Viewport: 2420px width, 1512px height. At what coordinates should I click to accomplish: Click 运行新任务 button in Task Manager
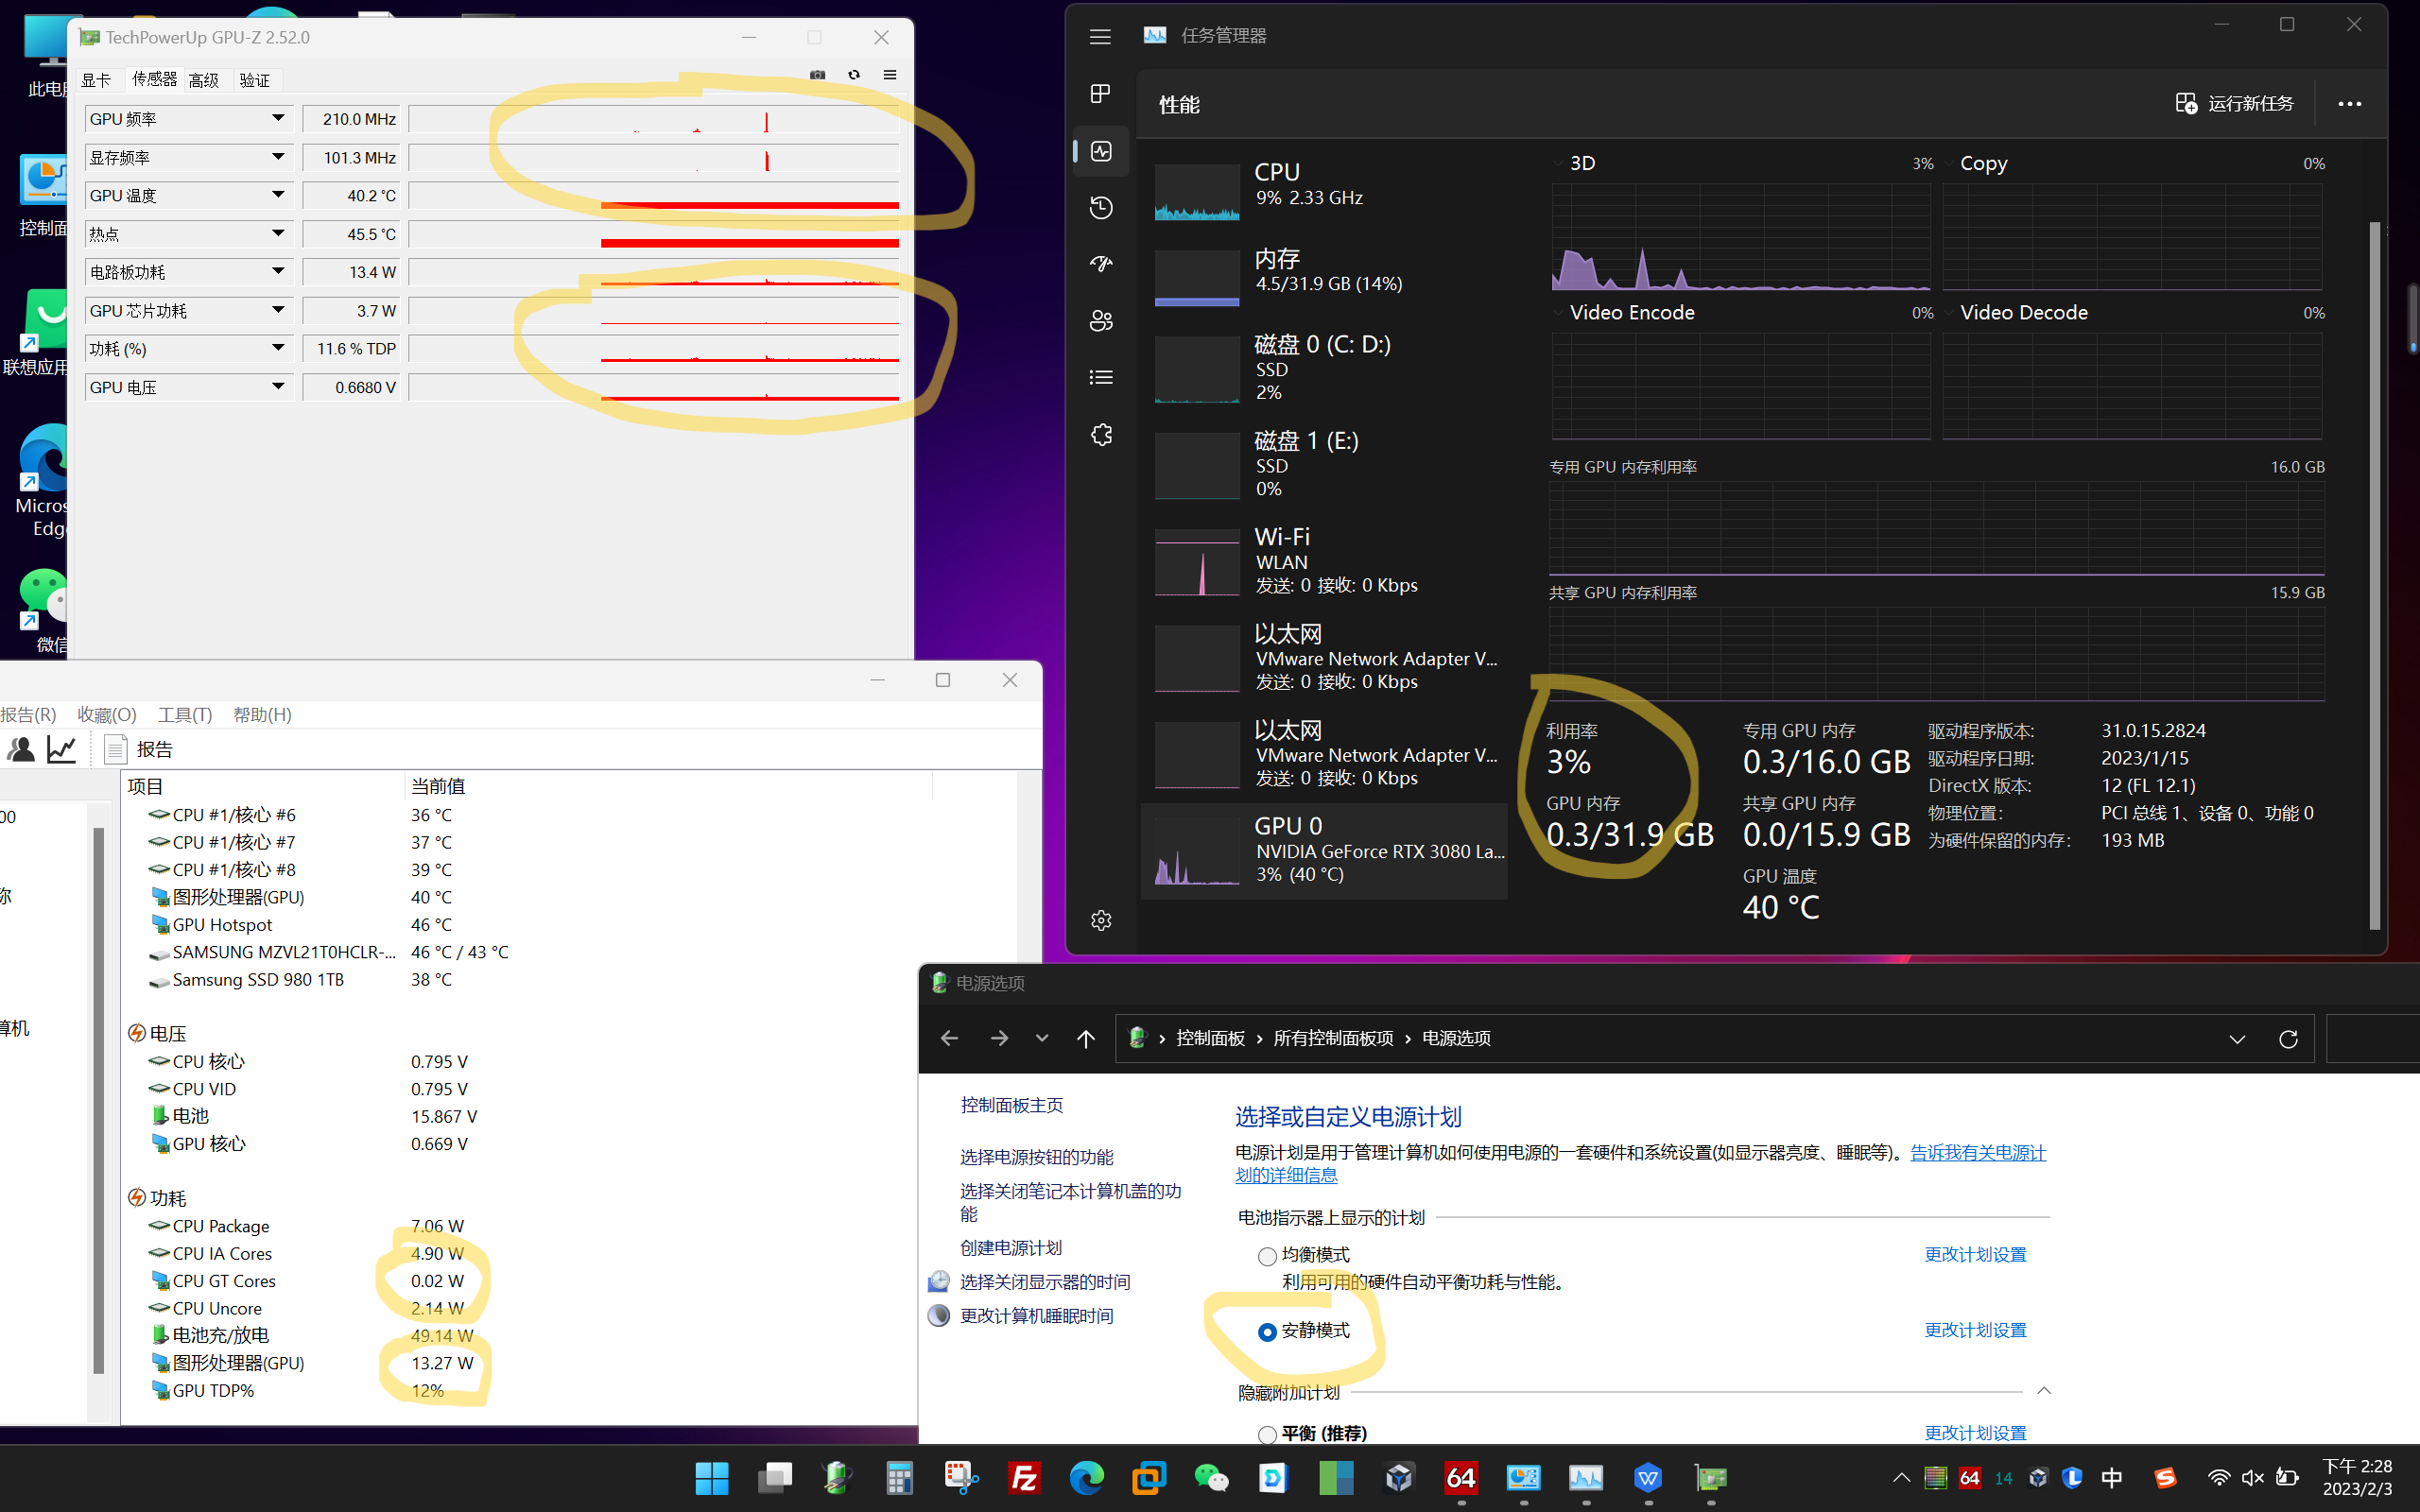(x=2234, y=104)
